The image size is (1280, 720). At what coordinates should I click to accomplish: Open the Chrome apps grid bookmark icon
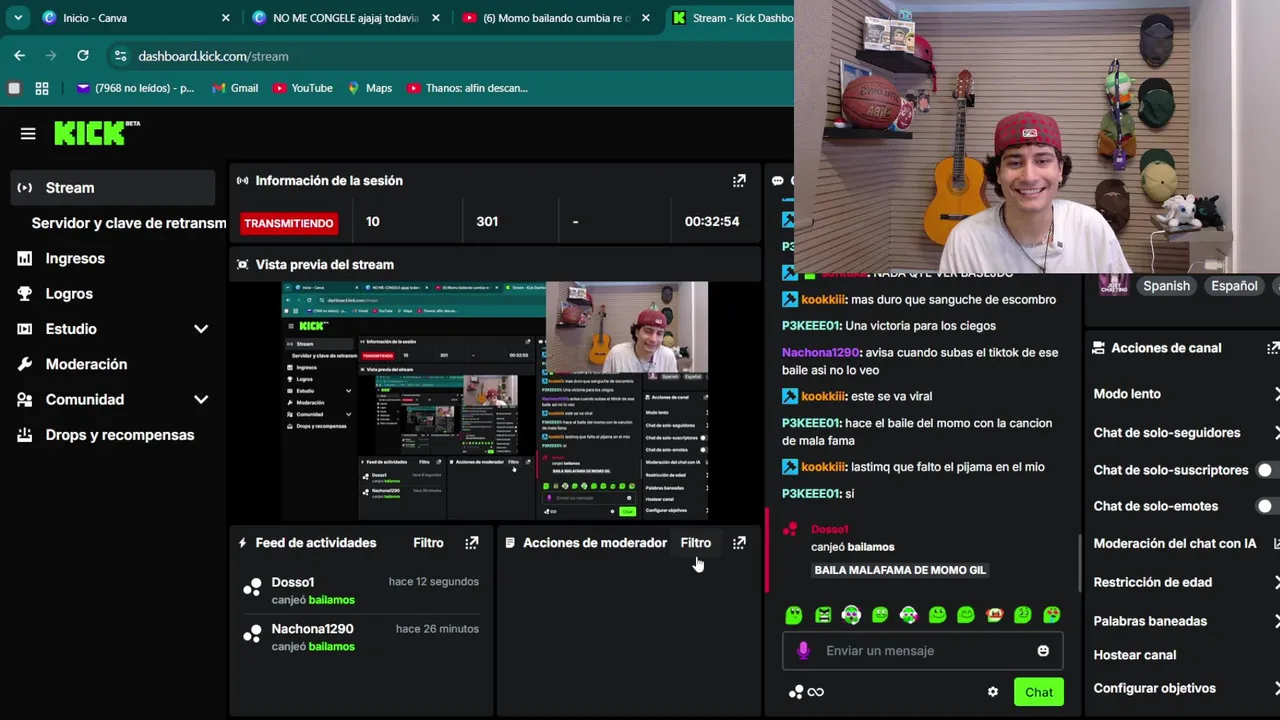click(x=42, y=88)
